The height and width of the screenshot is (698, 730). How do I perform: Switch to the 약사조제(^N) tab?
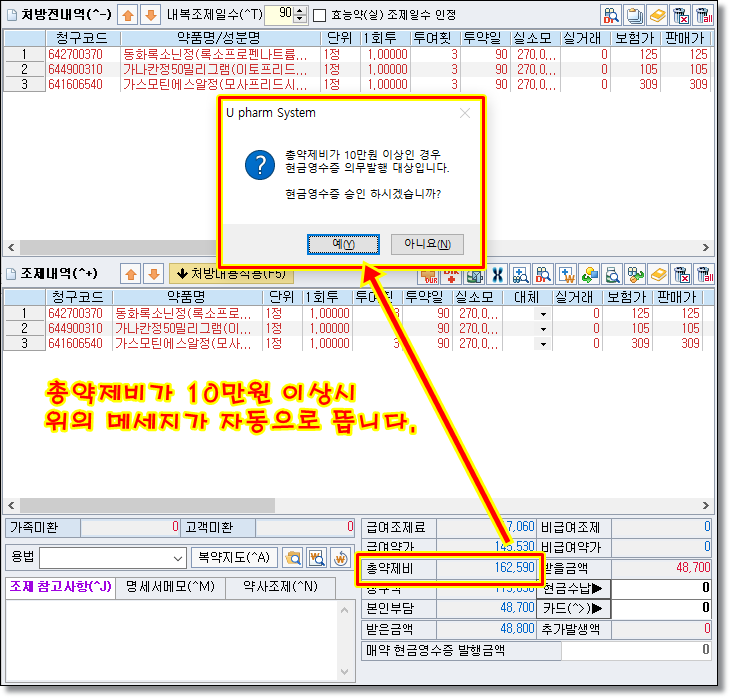(x=281, y=586)
